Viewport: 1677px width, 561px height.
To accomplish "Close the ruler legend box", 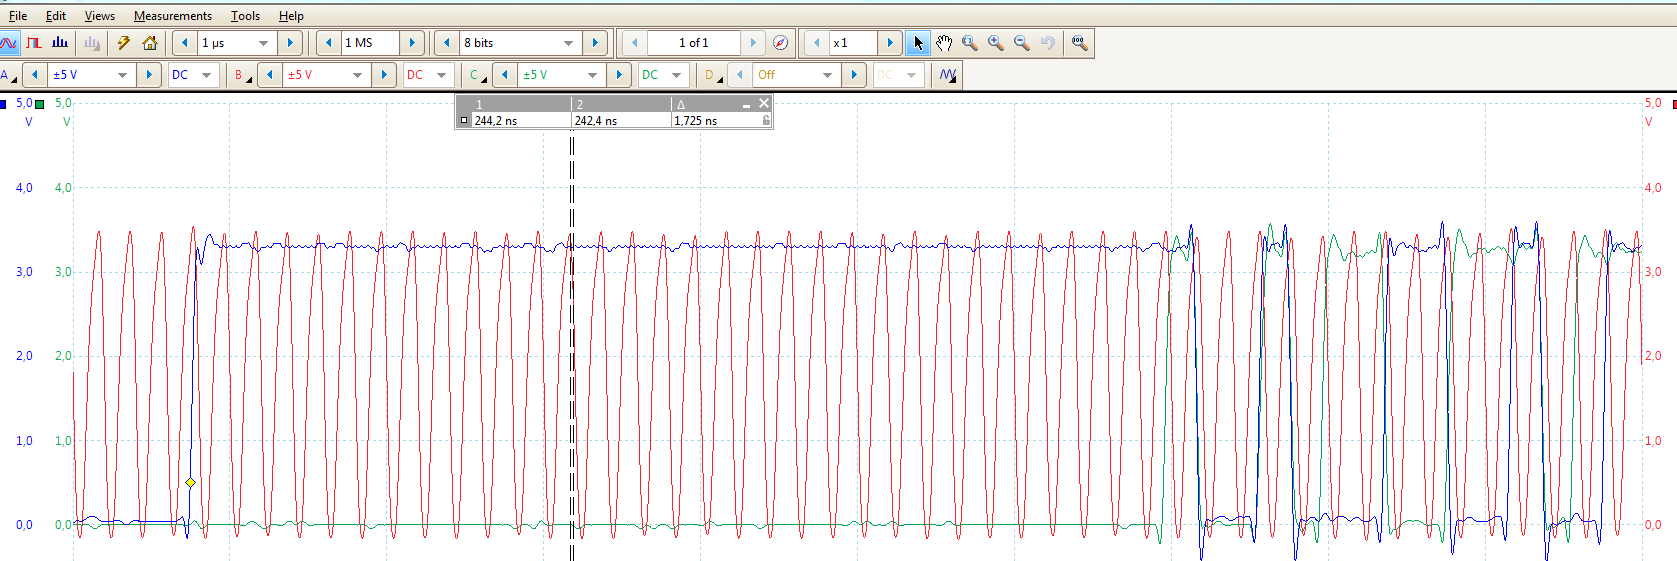I will [x=764, y=103].
